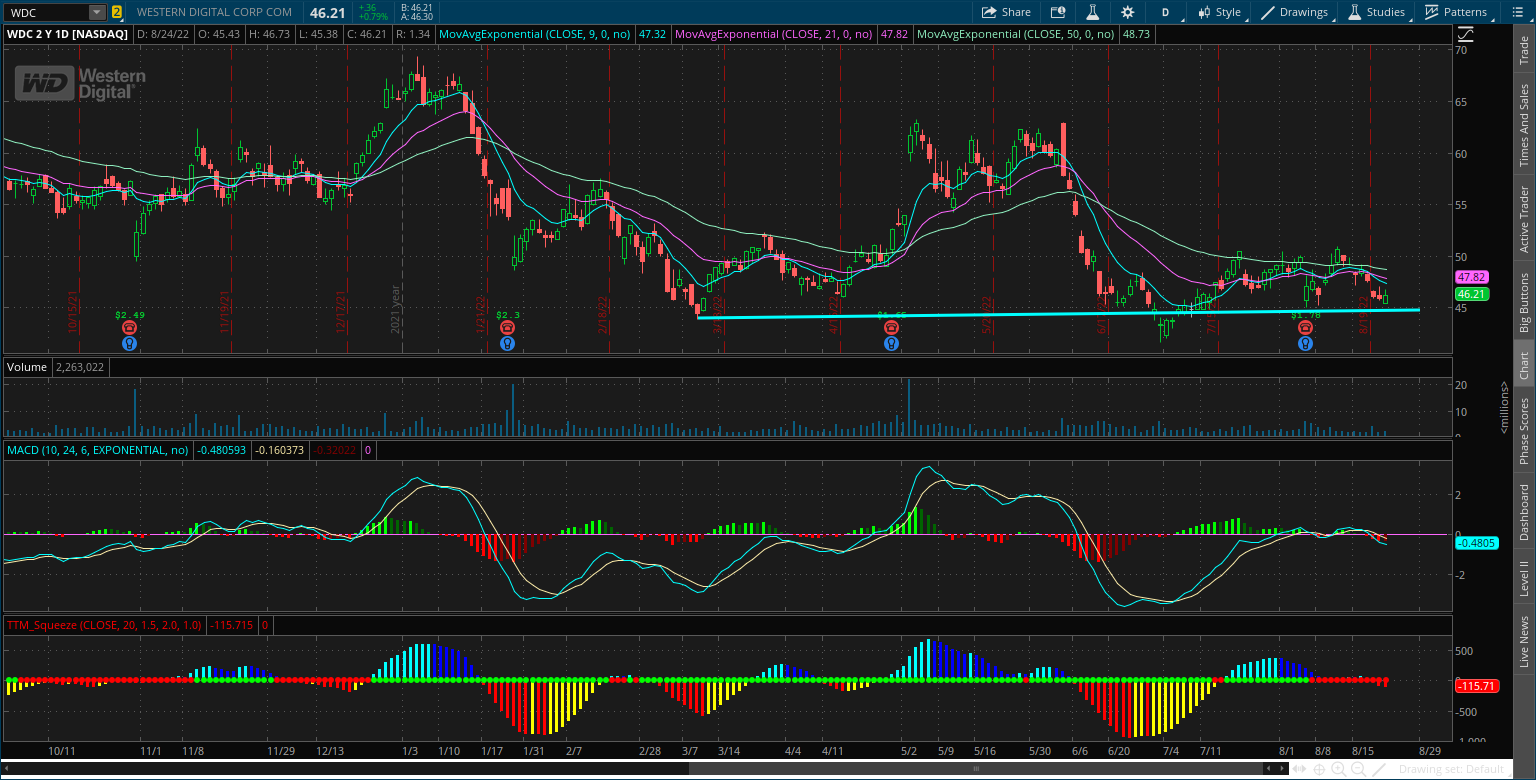1536x780 pixels.
Task: Switch to the Active Trader sidebar tab
Action: [1523, 218]
